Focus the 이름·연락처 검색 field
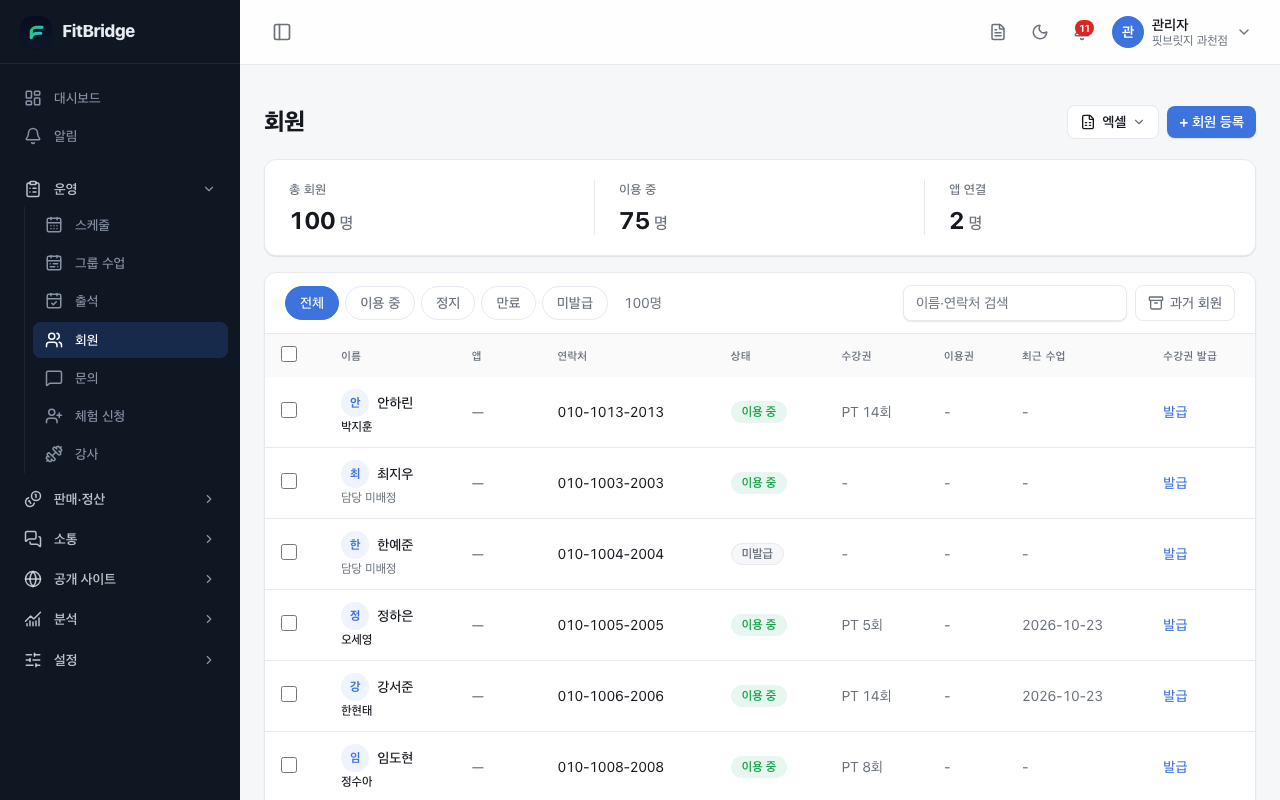1280x800 pixels. (1015, 303)
